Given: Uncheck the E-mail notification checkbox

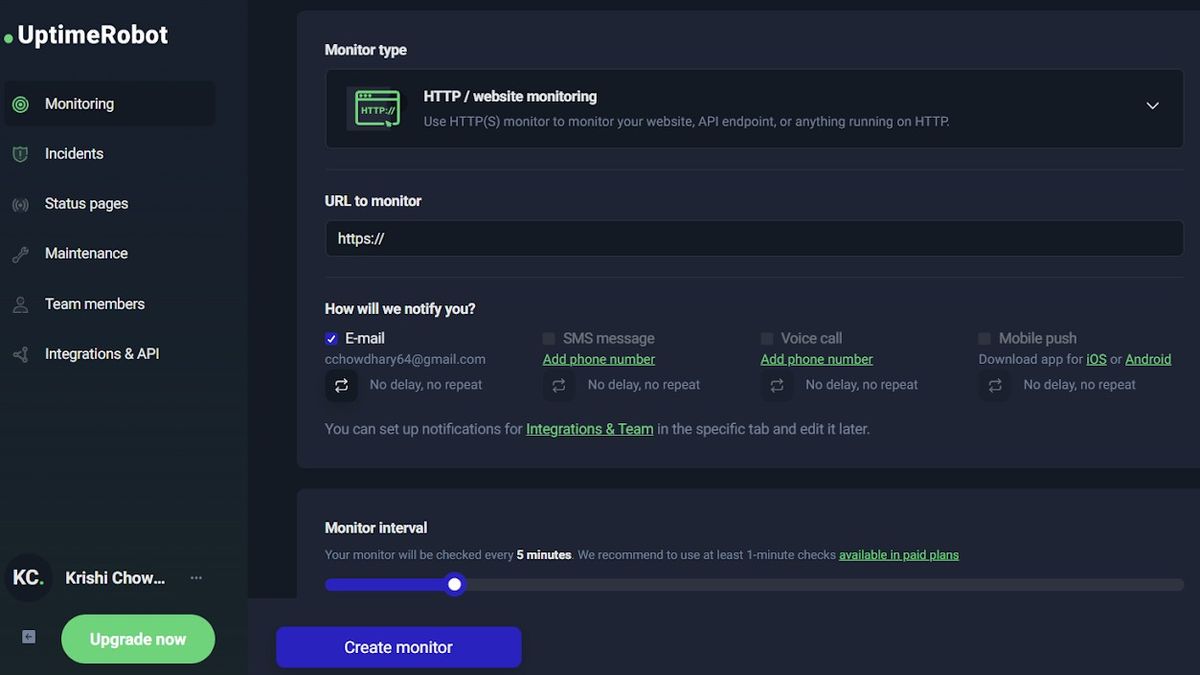Looking at the screenshot, I should (x=331, y=338).
